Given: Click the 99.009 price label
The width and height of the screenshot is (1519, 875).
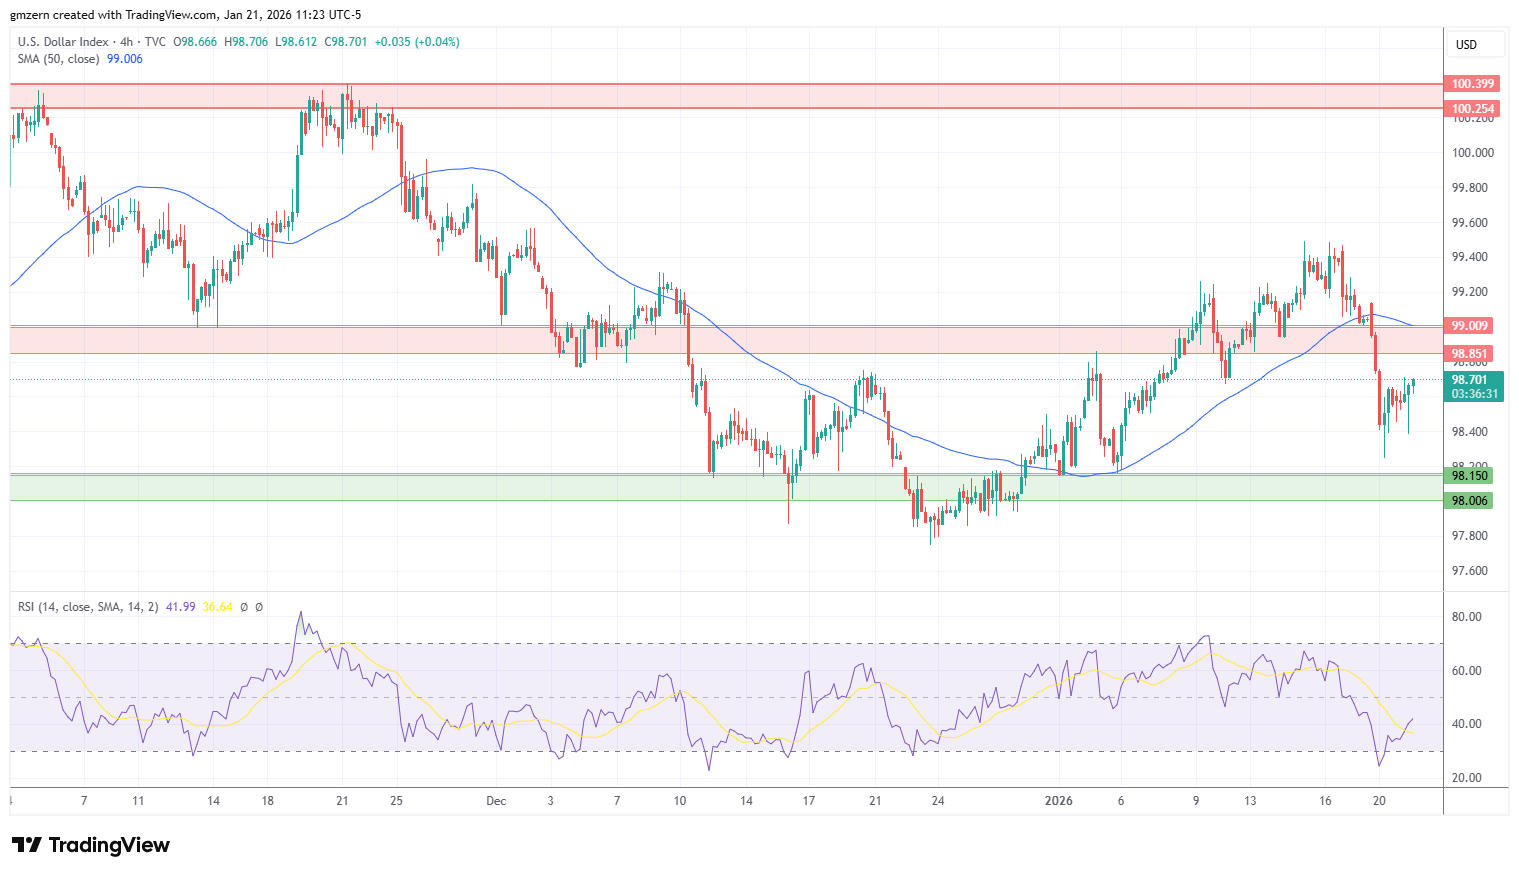Looking at the screenshot, I should coord(1470,326).
